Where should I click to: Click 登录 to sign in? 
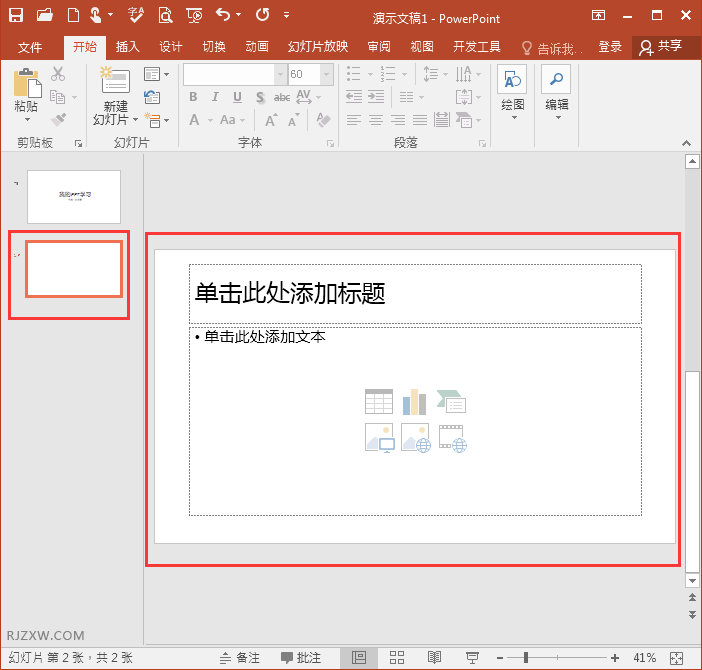click(x=610, y=47)
